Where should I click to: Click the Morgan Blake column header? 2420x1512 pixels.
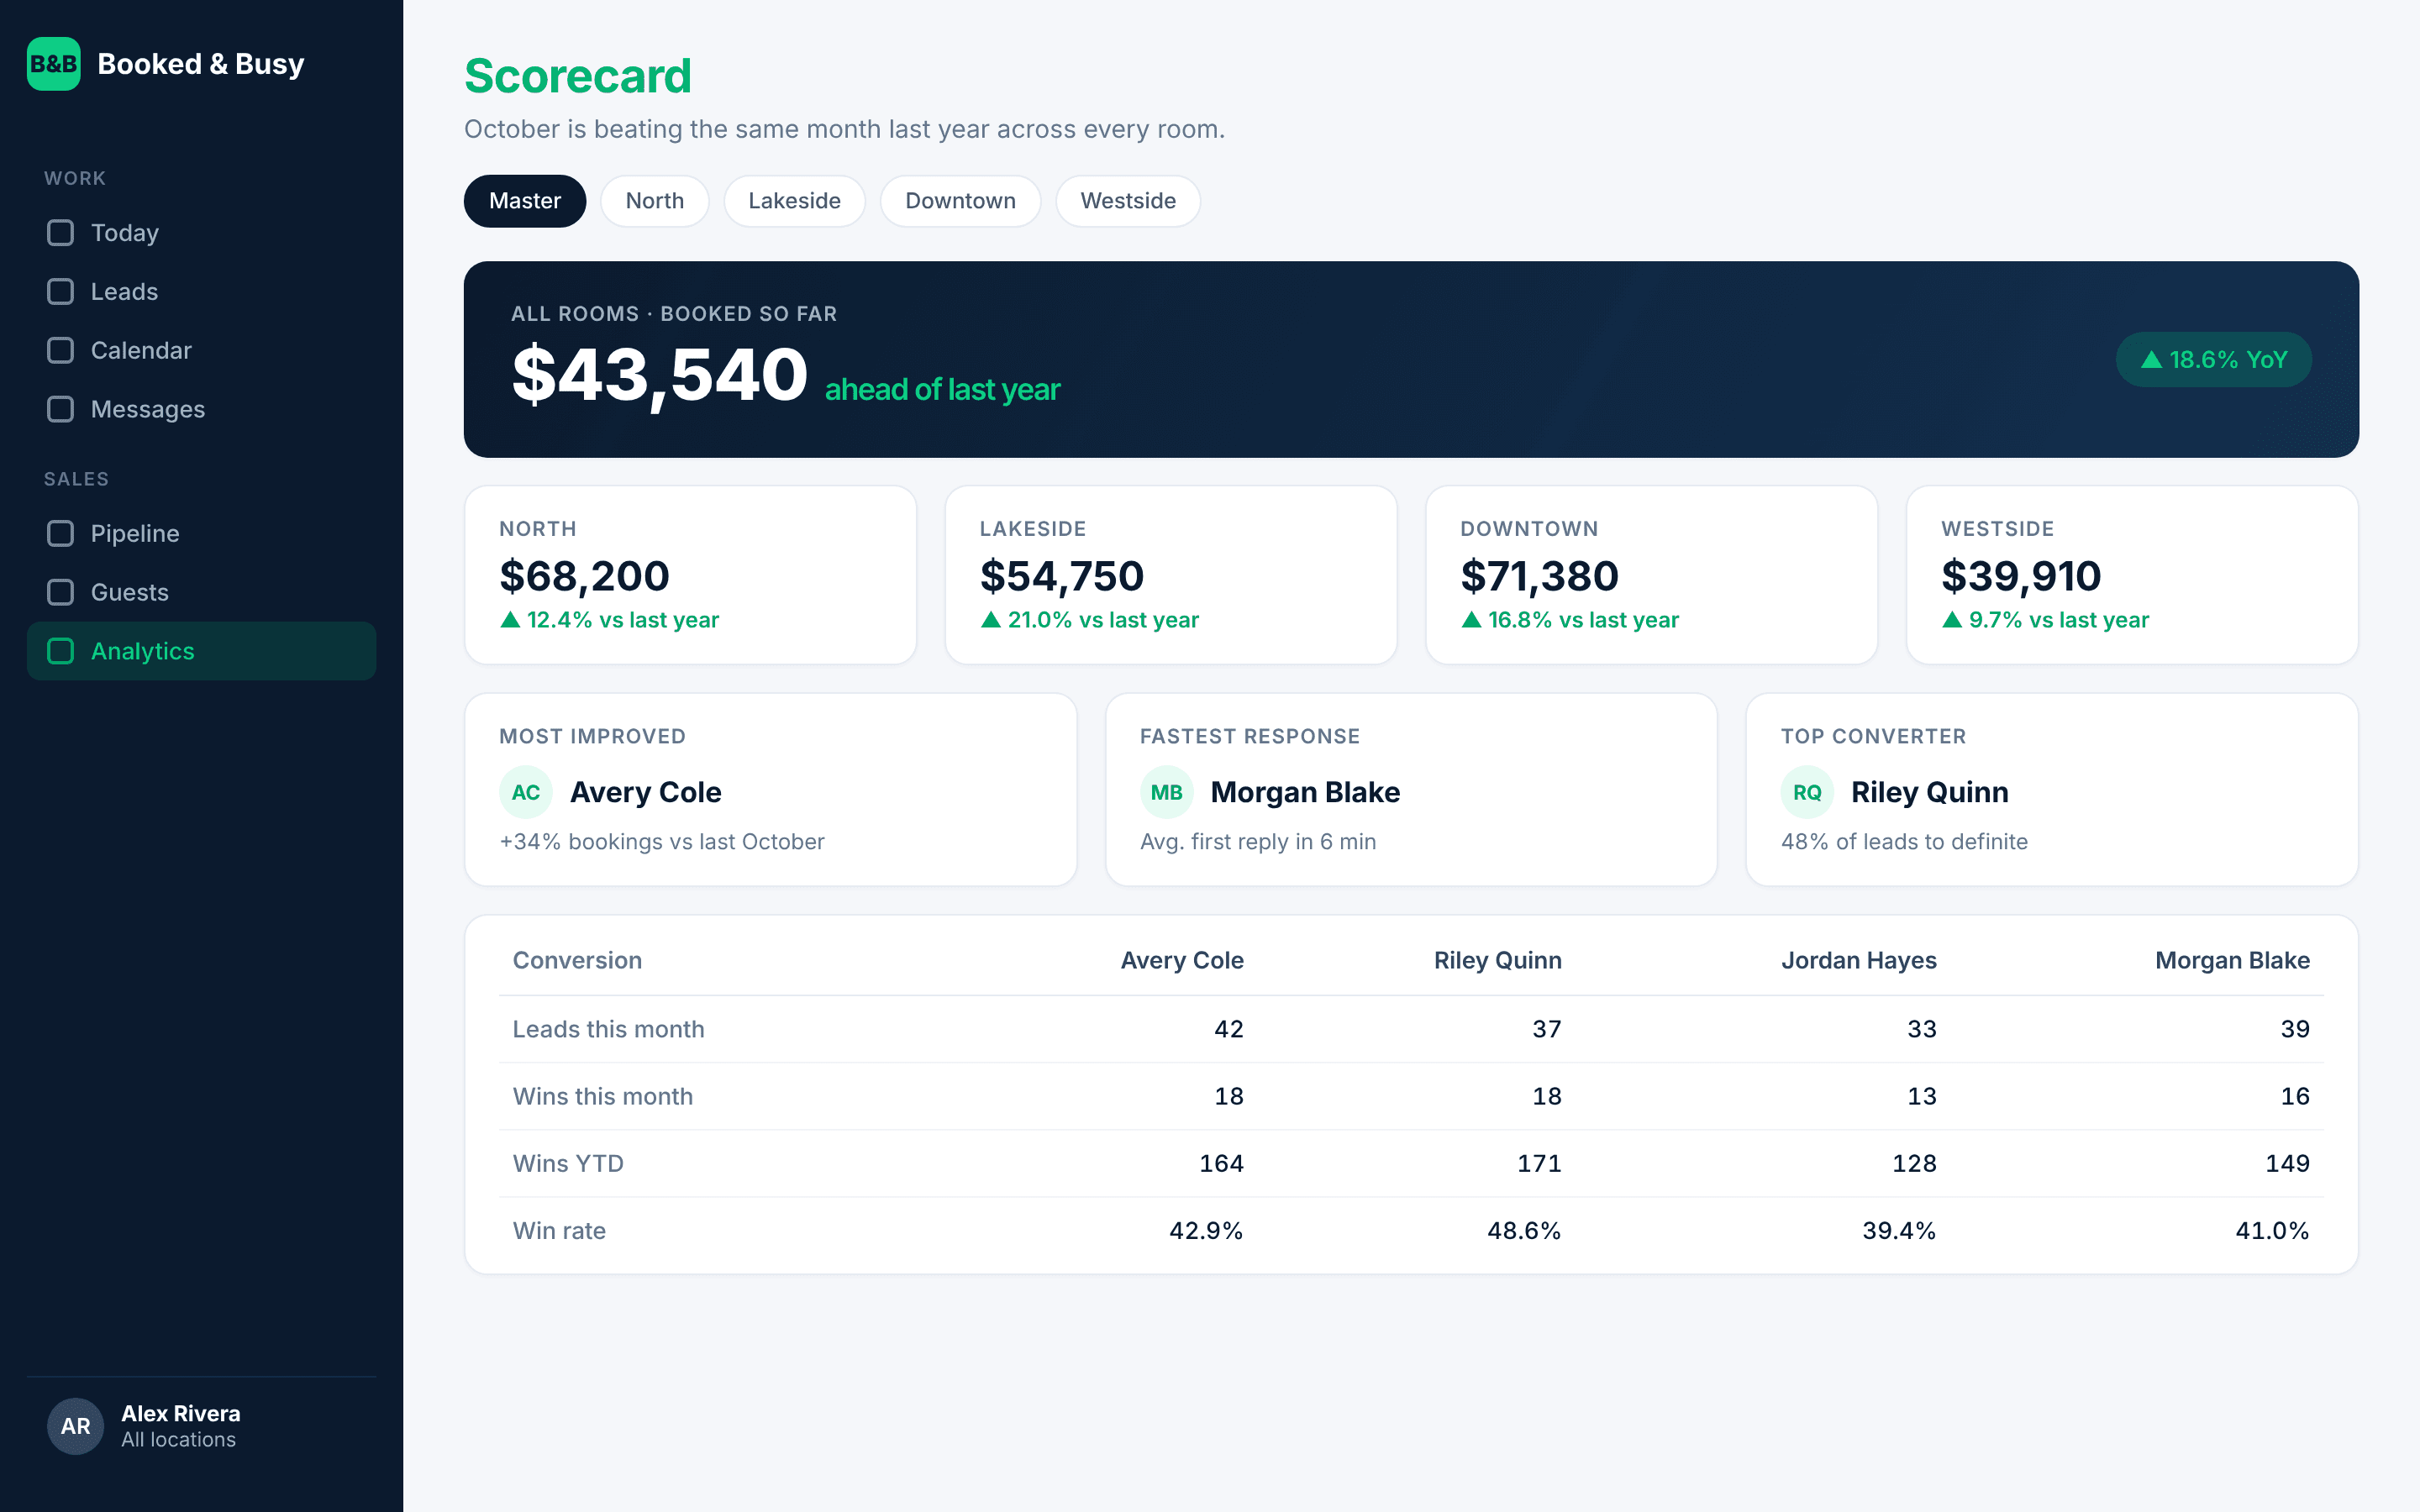click(x=2232, y=960)
